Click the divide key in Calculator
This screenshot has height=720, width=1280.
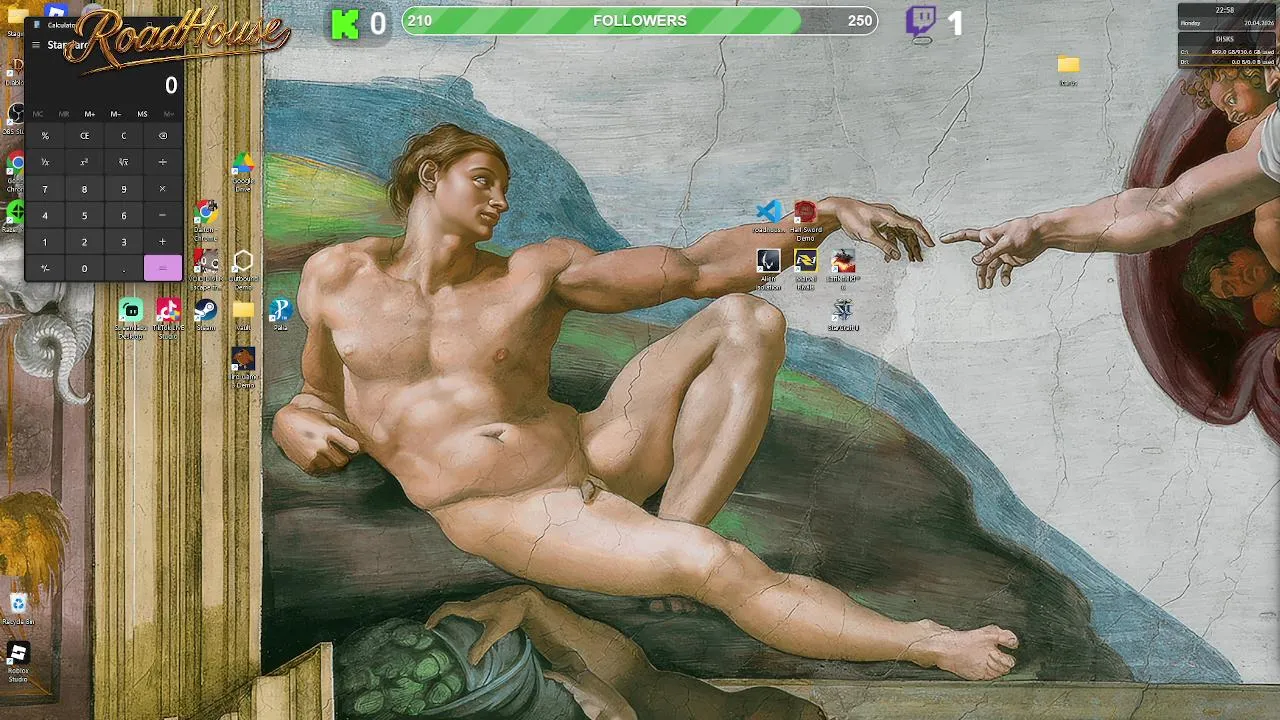[x=163, y=162]
